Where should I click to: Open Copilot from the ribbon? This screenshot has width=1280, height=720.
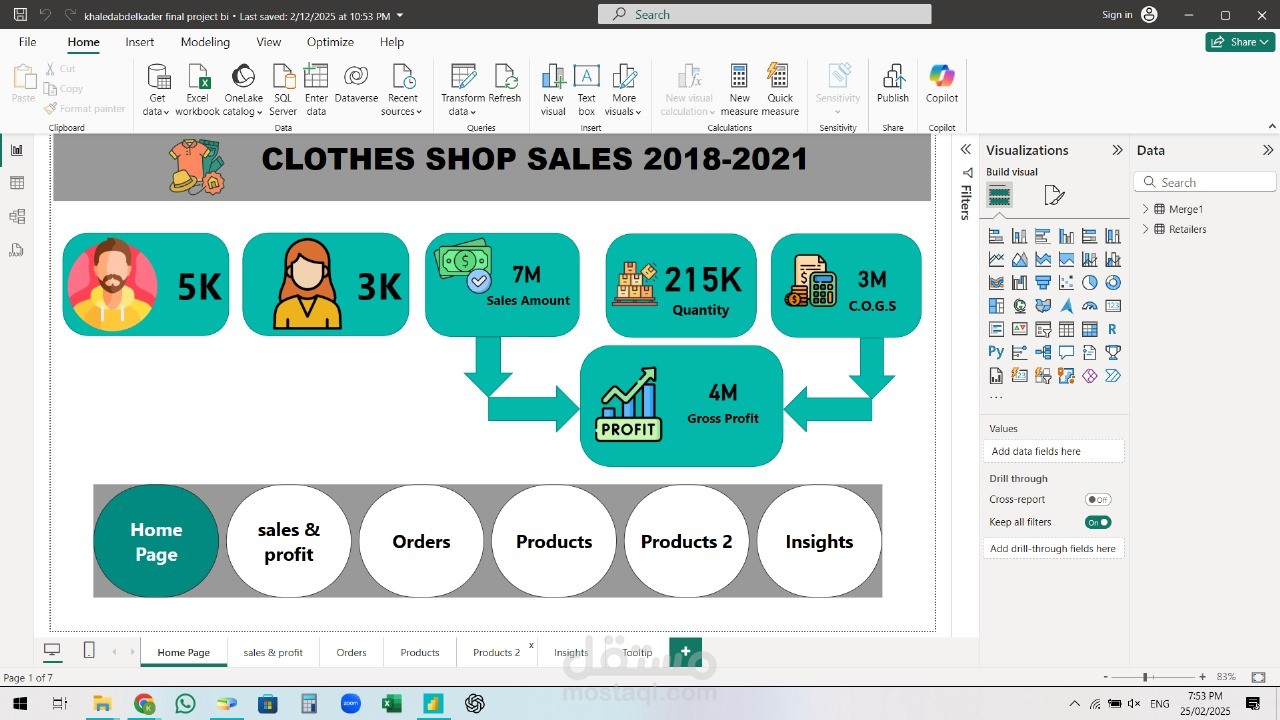click(x=942, y=83)
